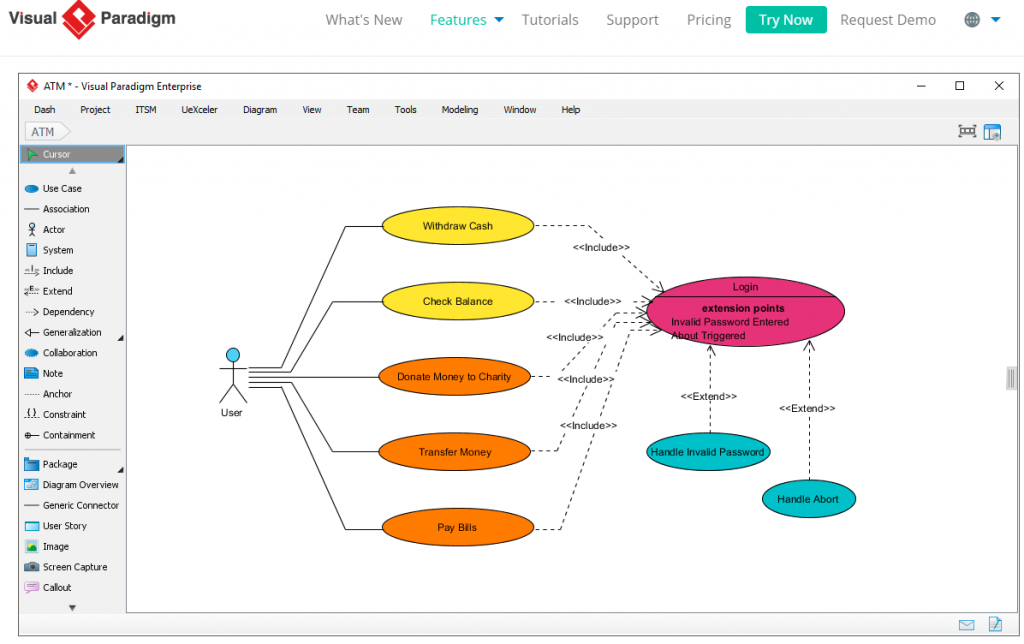Select the Generalization tool
This screenshot has width=1024, height=644.
pos(63,332)
